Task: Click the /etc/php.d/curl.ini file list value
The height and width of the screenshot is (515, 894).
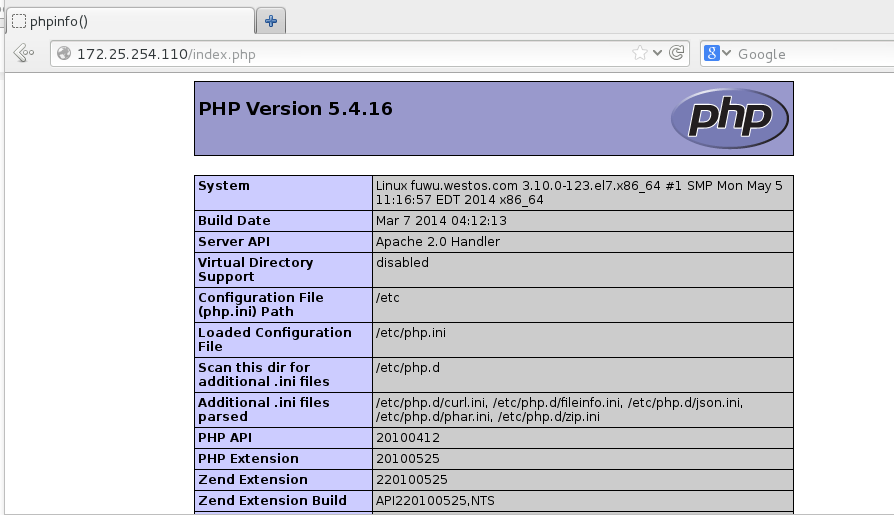Action: 559,409
